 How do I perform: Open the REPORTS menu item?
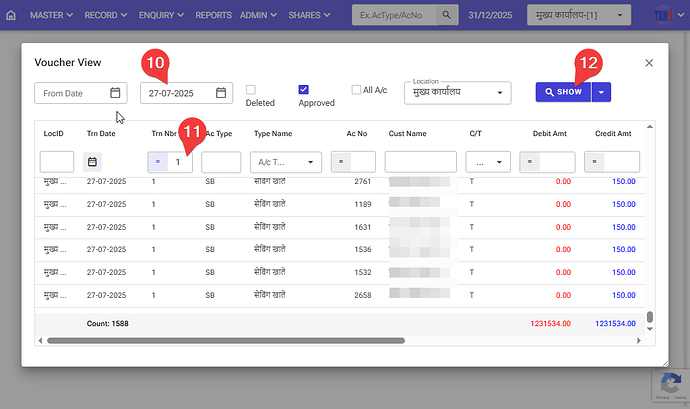click(x=213, y=16)
